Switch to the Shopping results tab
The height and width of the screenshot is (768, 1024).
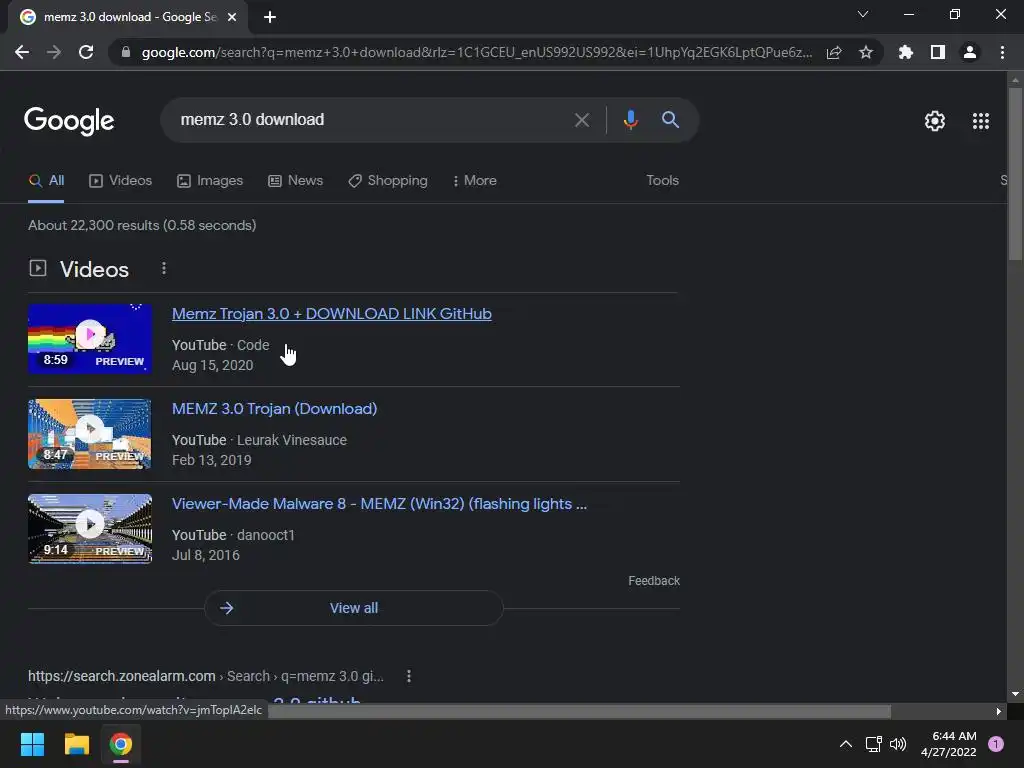[388, 180]
